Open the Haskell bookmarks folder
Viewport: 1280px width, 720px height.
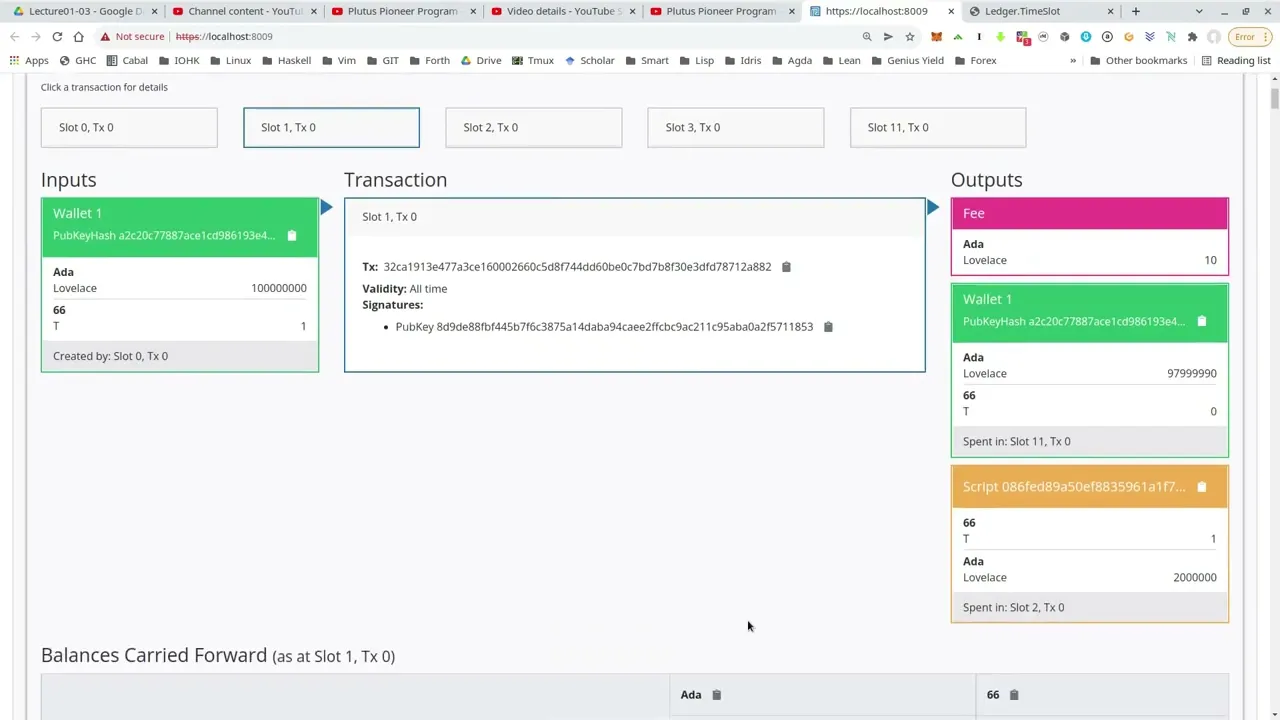coord(286,61)
